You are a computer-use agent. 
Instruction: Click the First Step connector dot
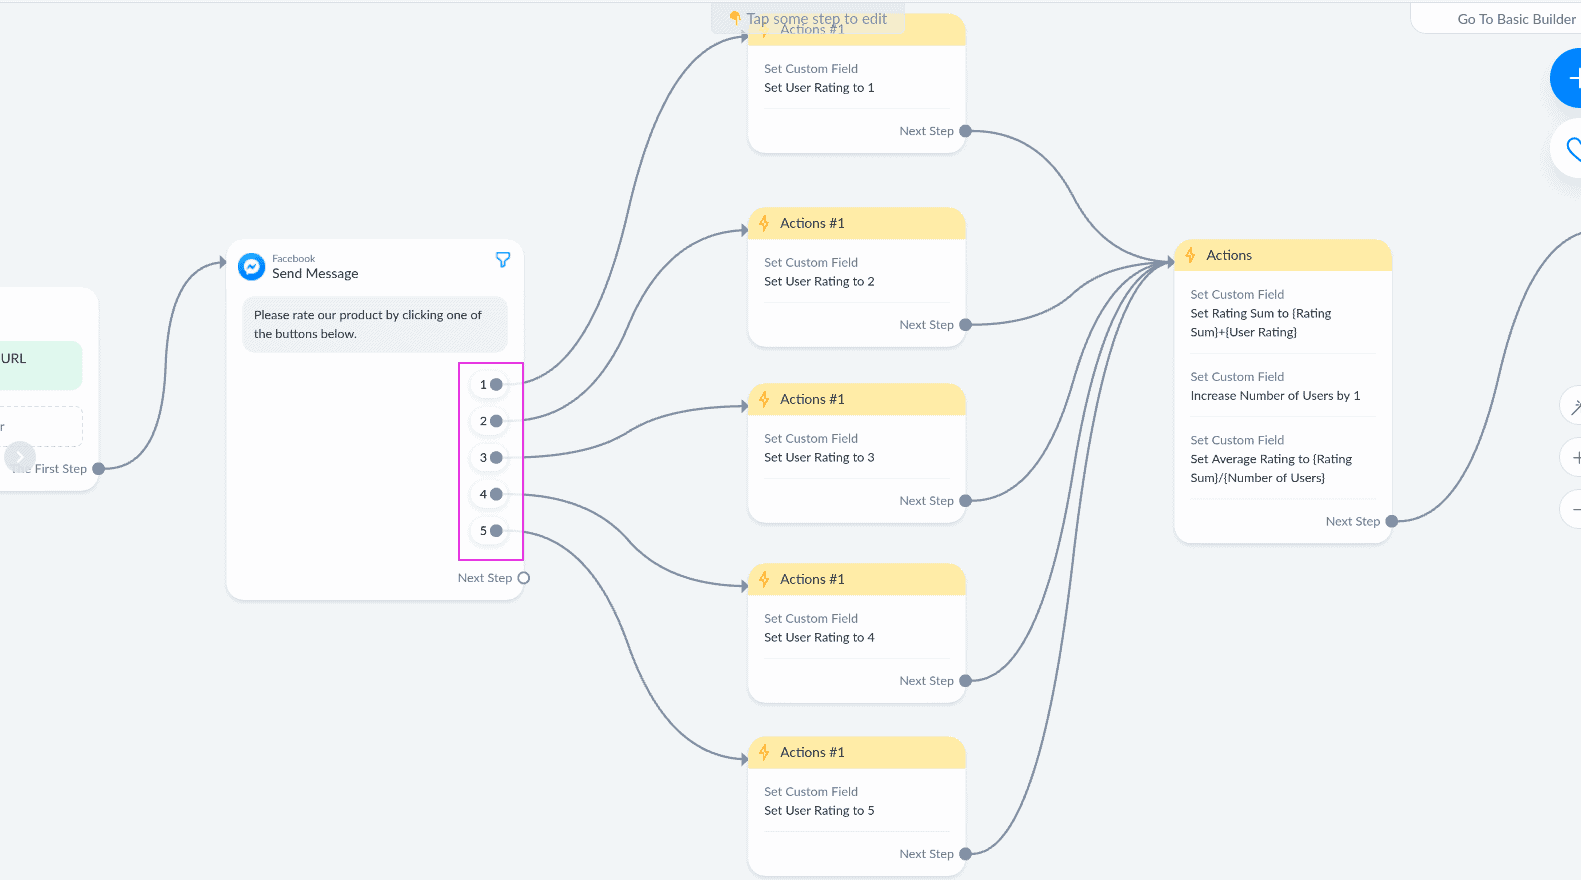tap(98, 469)
